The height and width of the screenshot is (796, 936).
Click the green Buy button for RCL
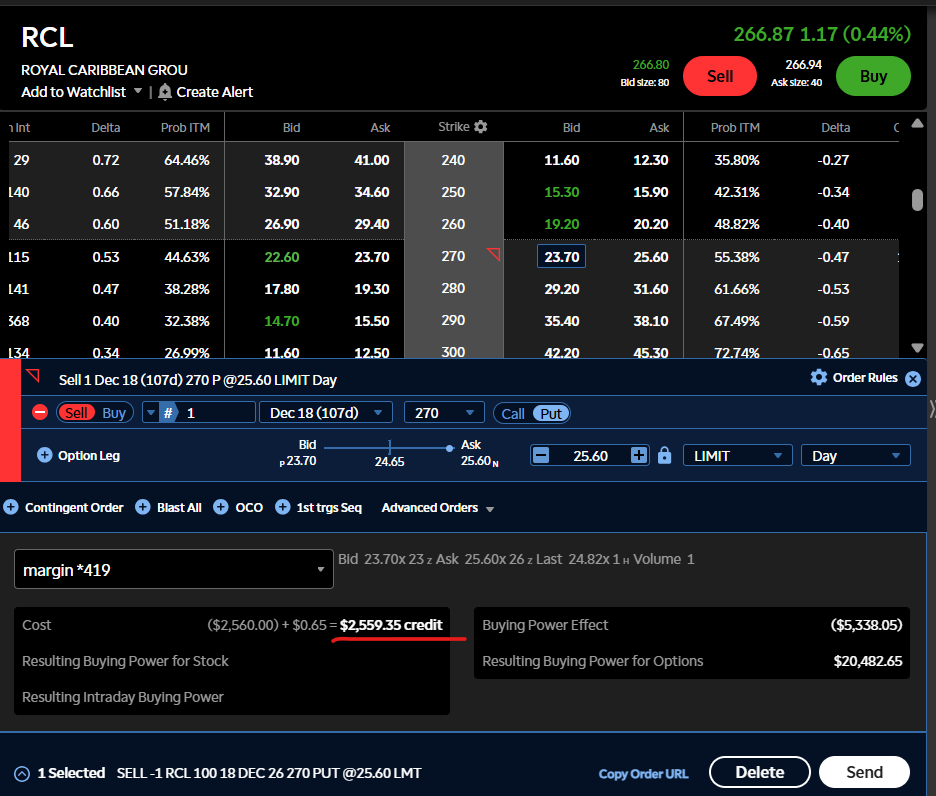pos(873,76)
